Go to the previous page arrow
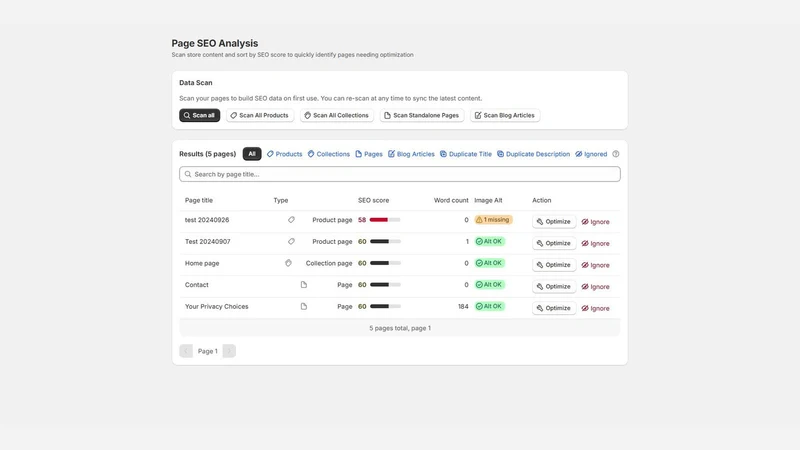Screen dimensions: 800x450 click(186, 351)
